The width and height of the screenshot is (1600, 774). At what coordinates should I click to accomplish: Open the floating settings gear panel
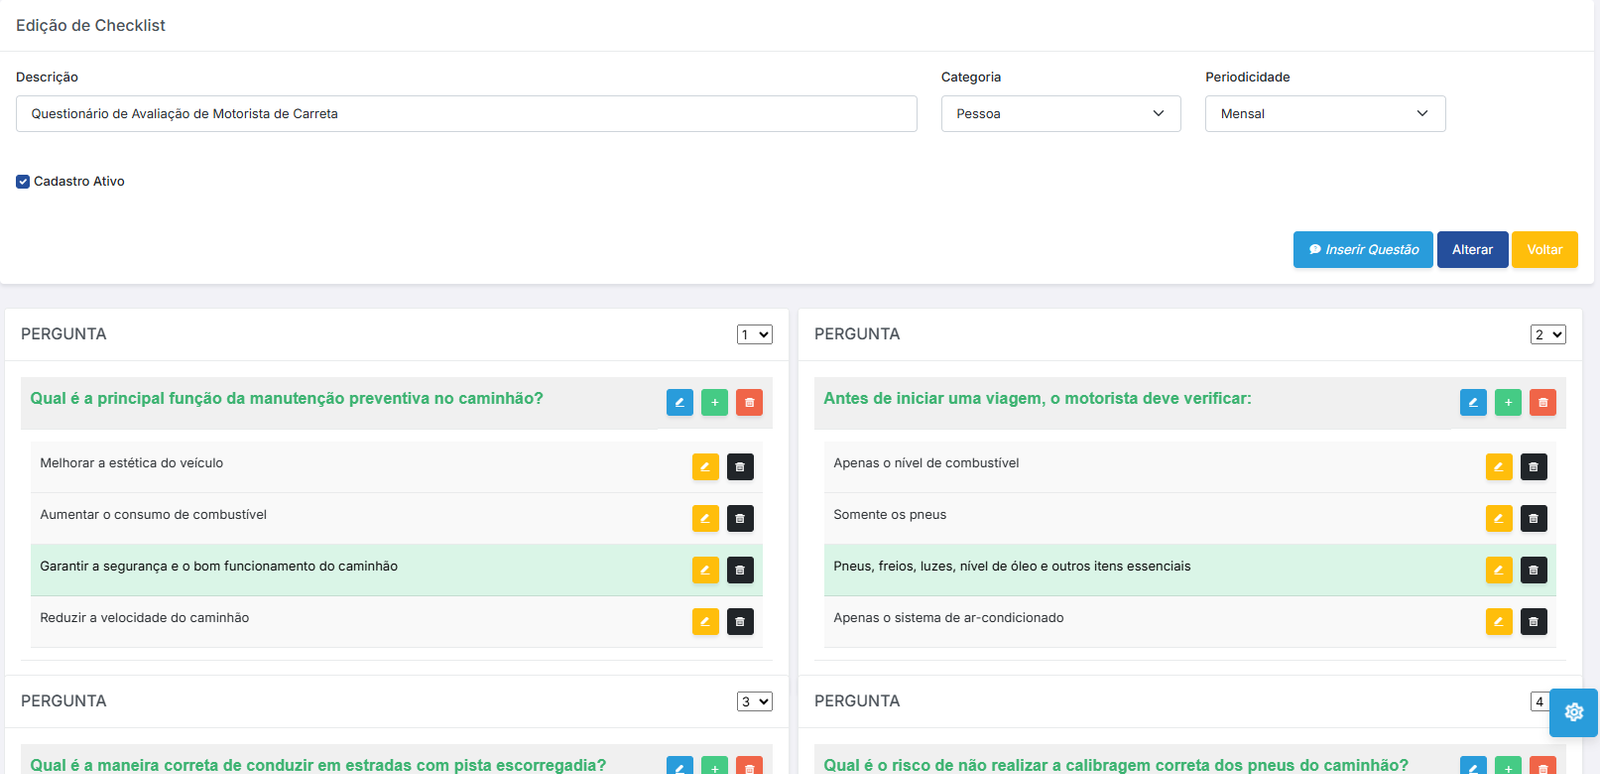[1573, 712]
